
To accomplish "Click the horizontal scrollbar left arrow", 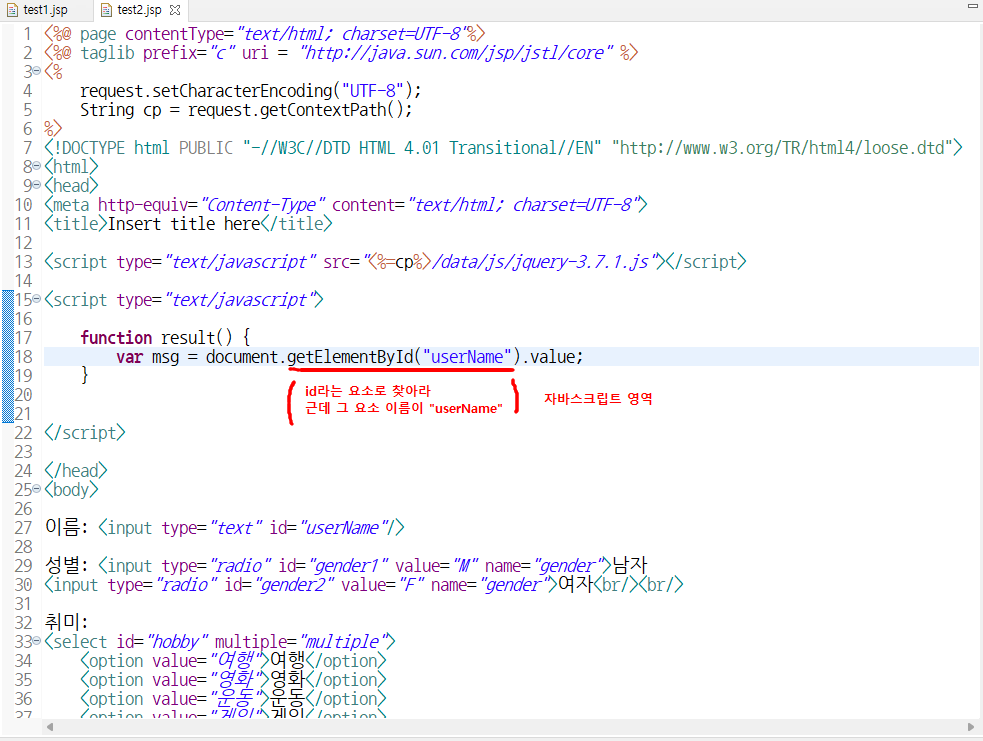I will click(x=50, y=727).
